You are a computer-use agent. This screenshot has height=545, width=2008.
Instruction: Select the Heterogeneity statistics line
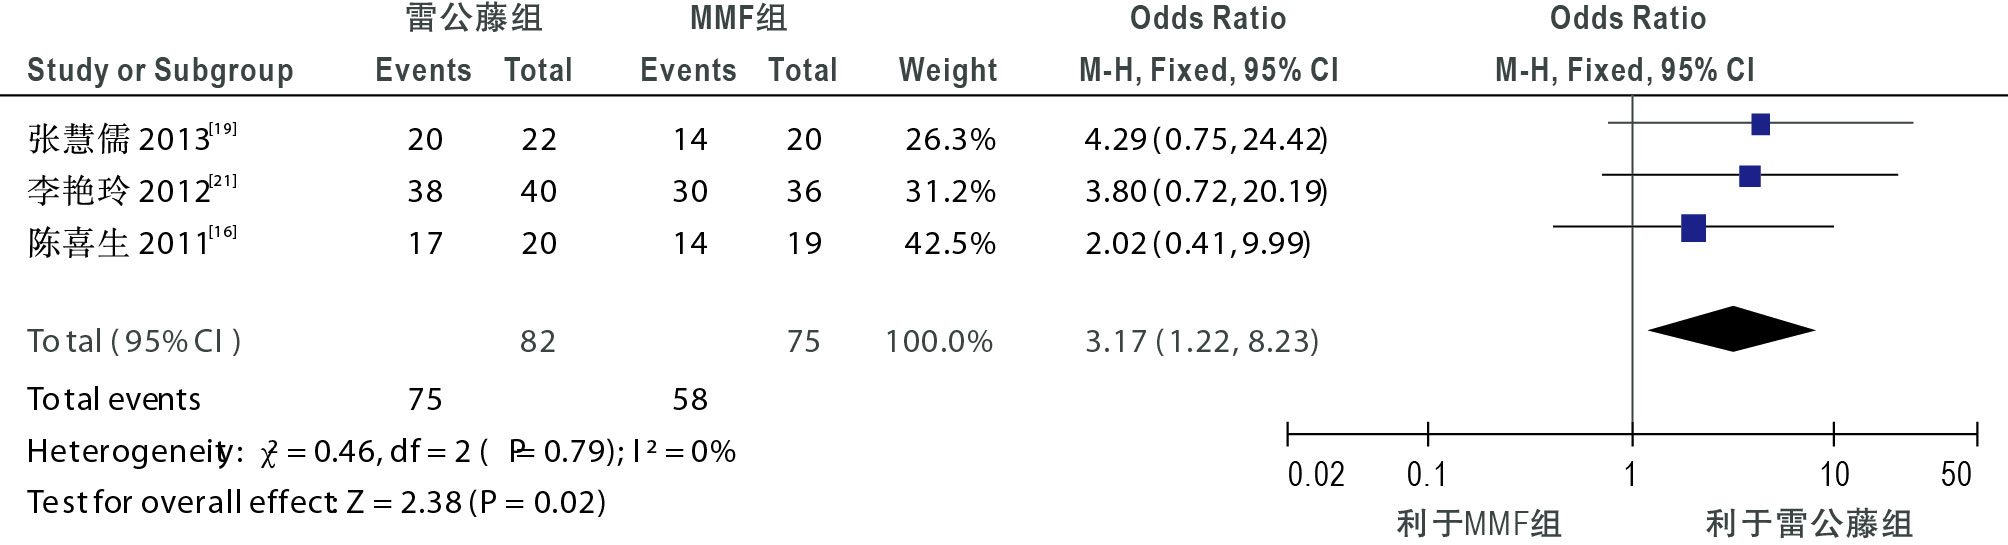point(381,452)
